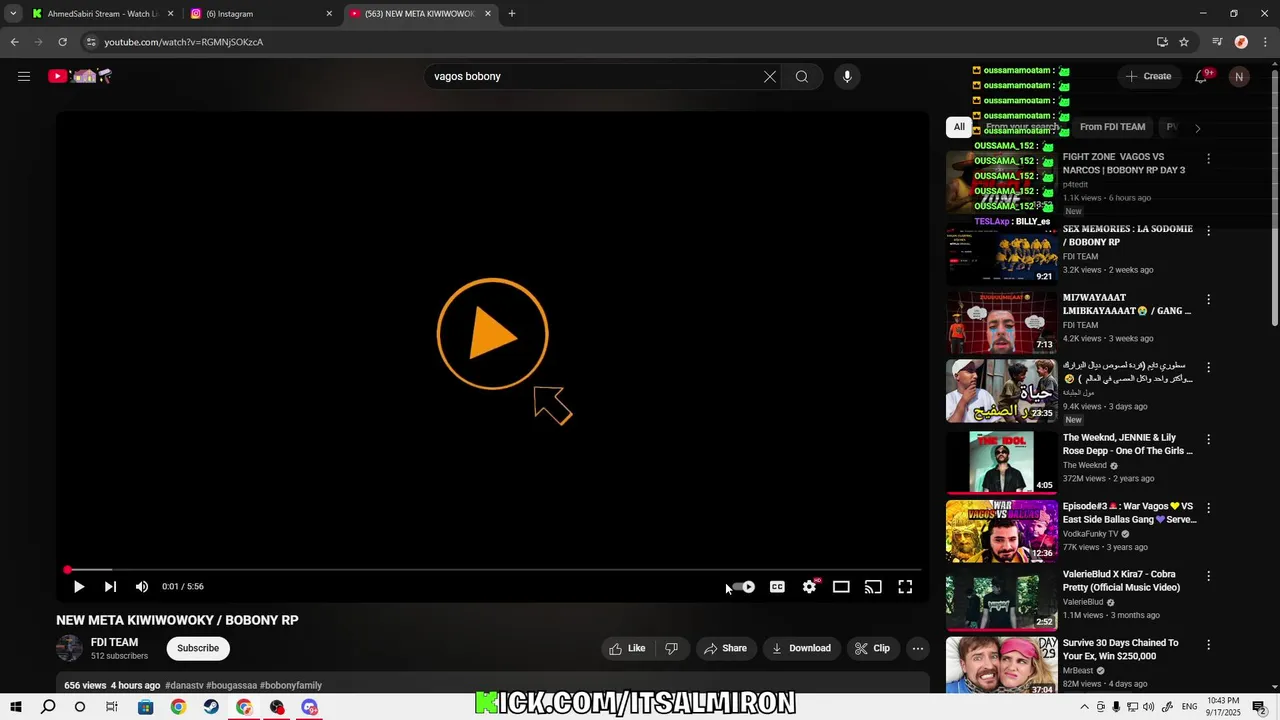Open options for MI7WAYAAAT video
The height and width of the screenshot is (720, 1280).
[x=1208, y=299]
